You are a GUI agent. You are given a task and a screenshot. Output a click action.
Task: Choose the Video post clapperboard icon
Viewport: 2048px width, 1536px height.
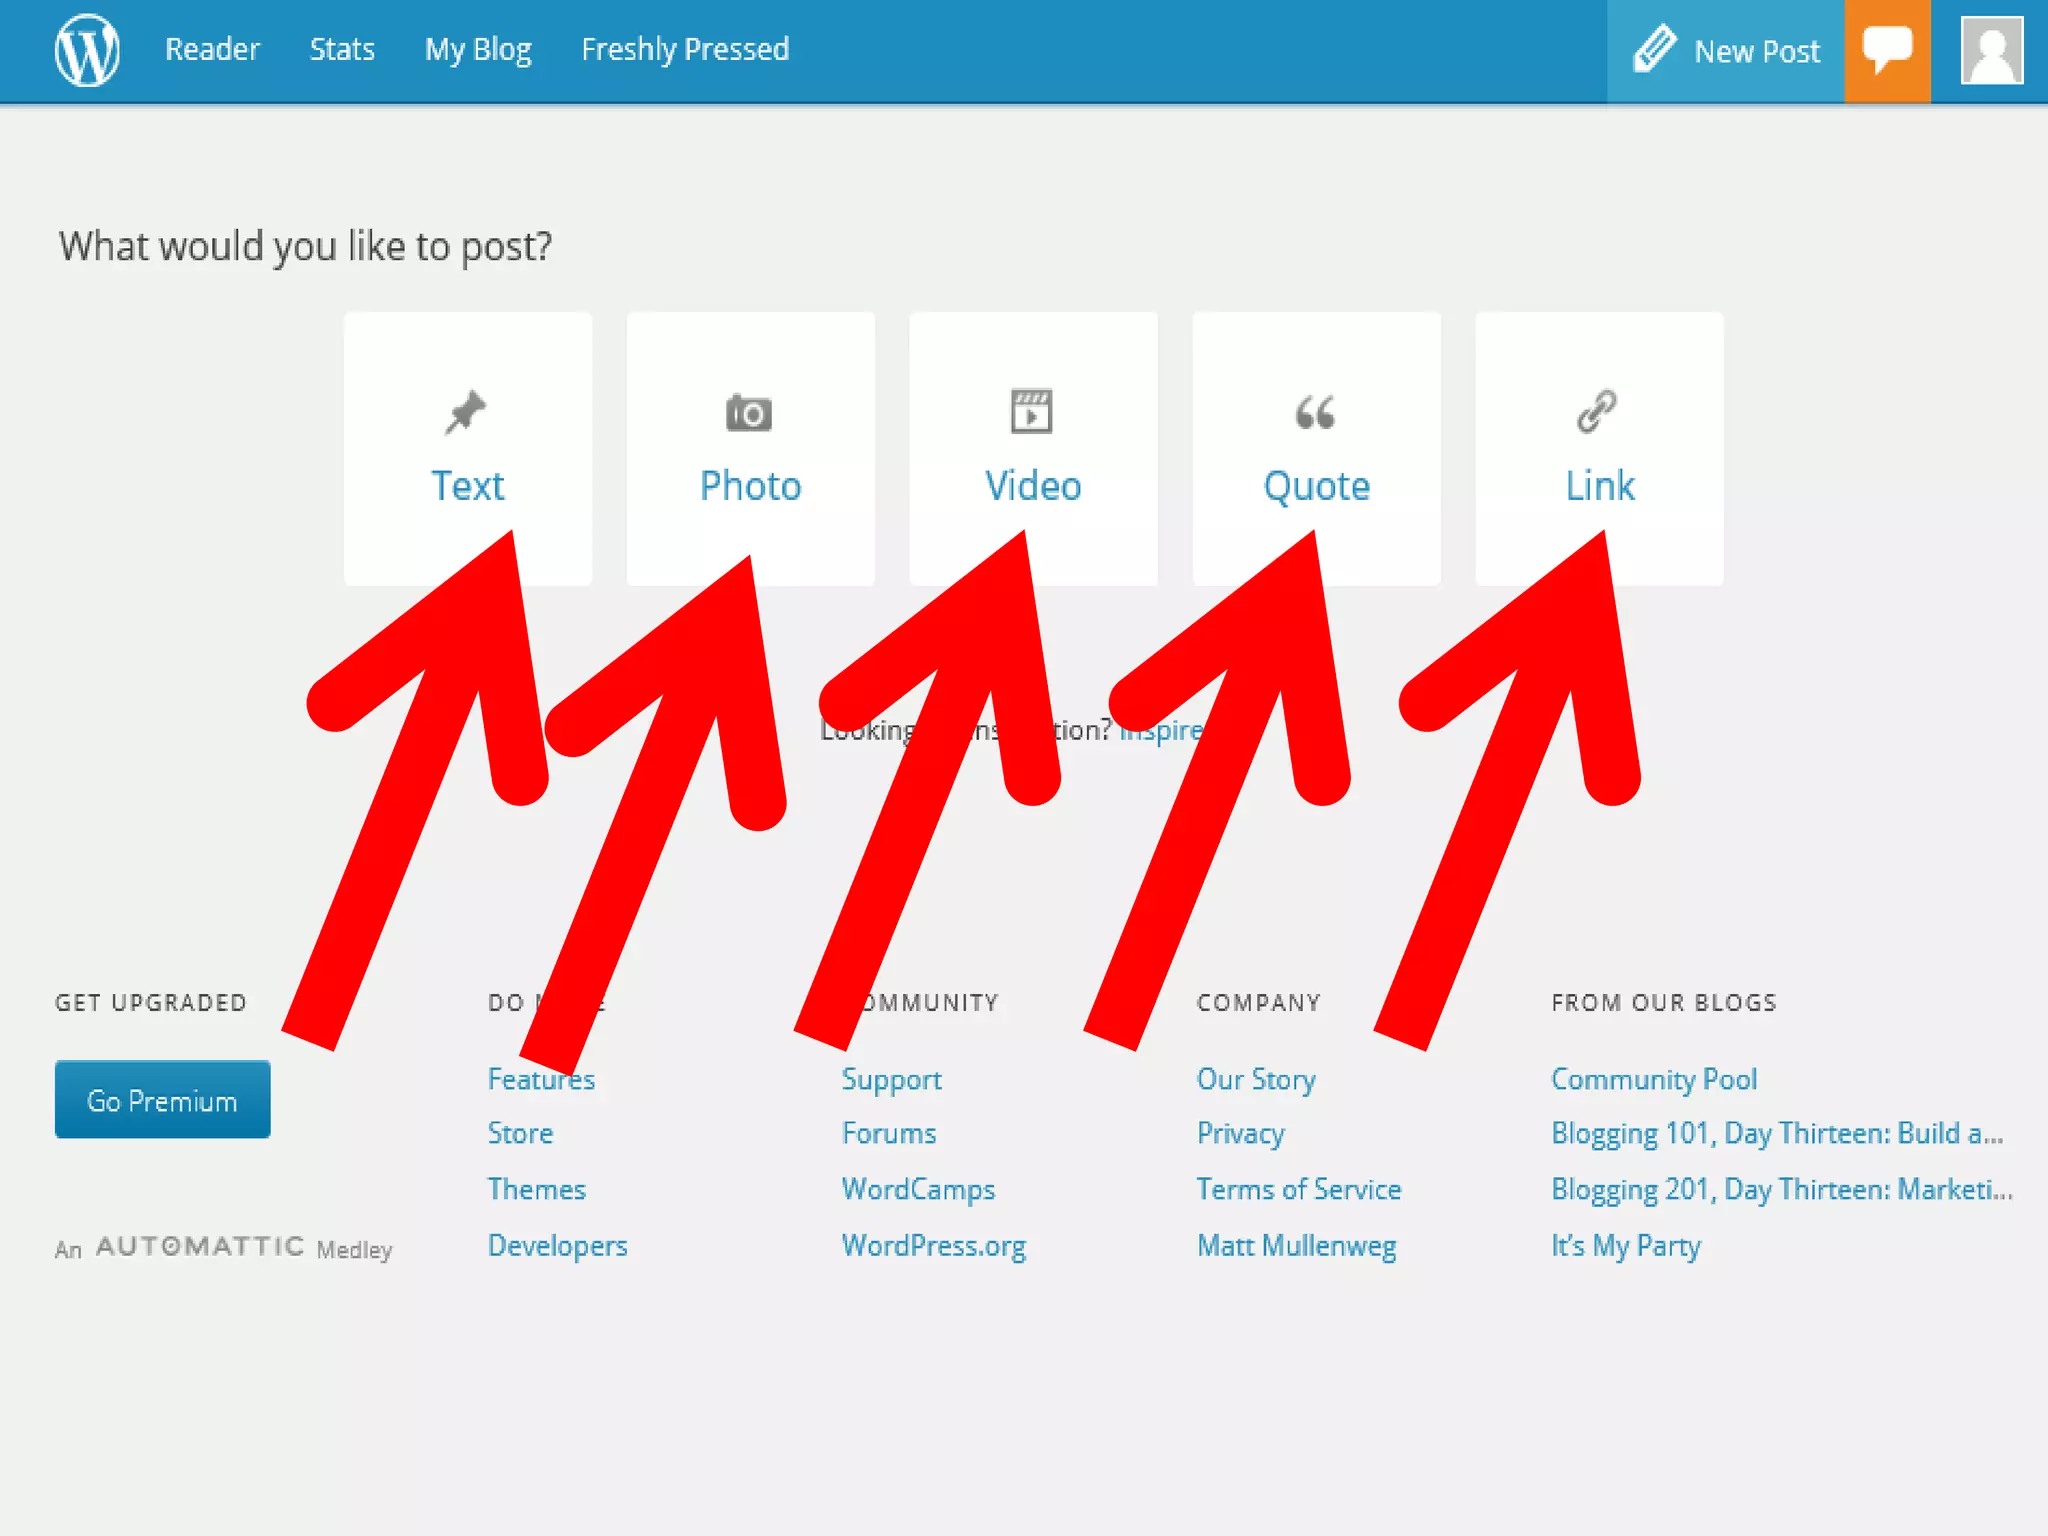1032,411
